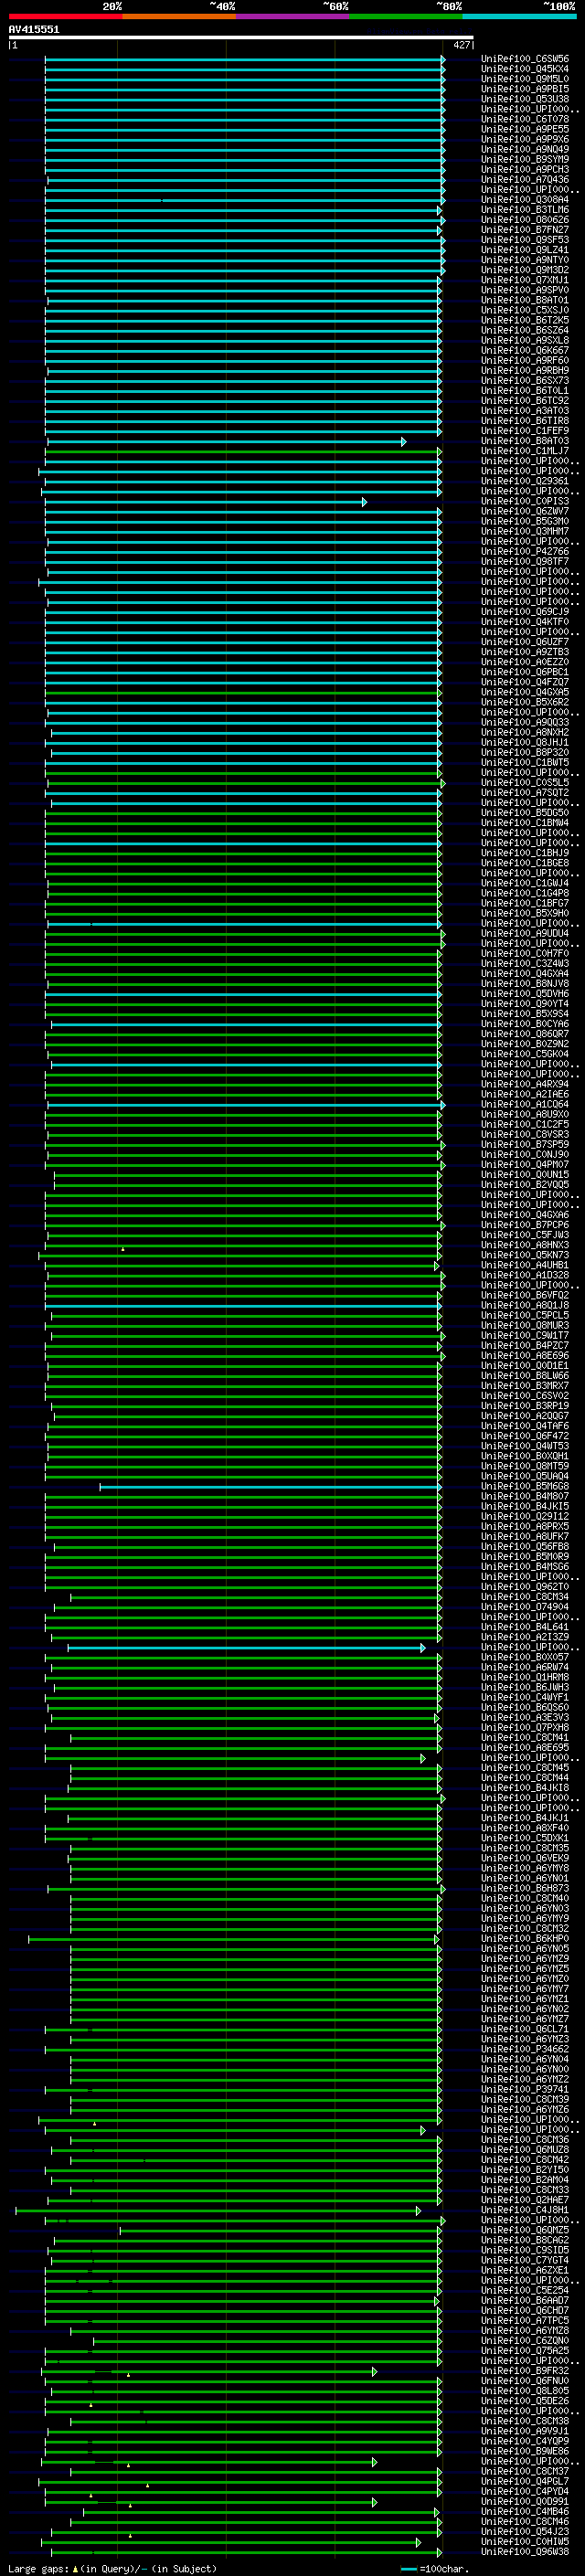Select cyan hit UniRef100_A8Q1J8
The image size is (585, 2576).
tap(525, 1305)
